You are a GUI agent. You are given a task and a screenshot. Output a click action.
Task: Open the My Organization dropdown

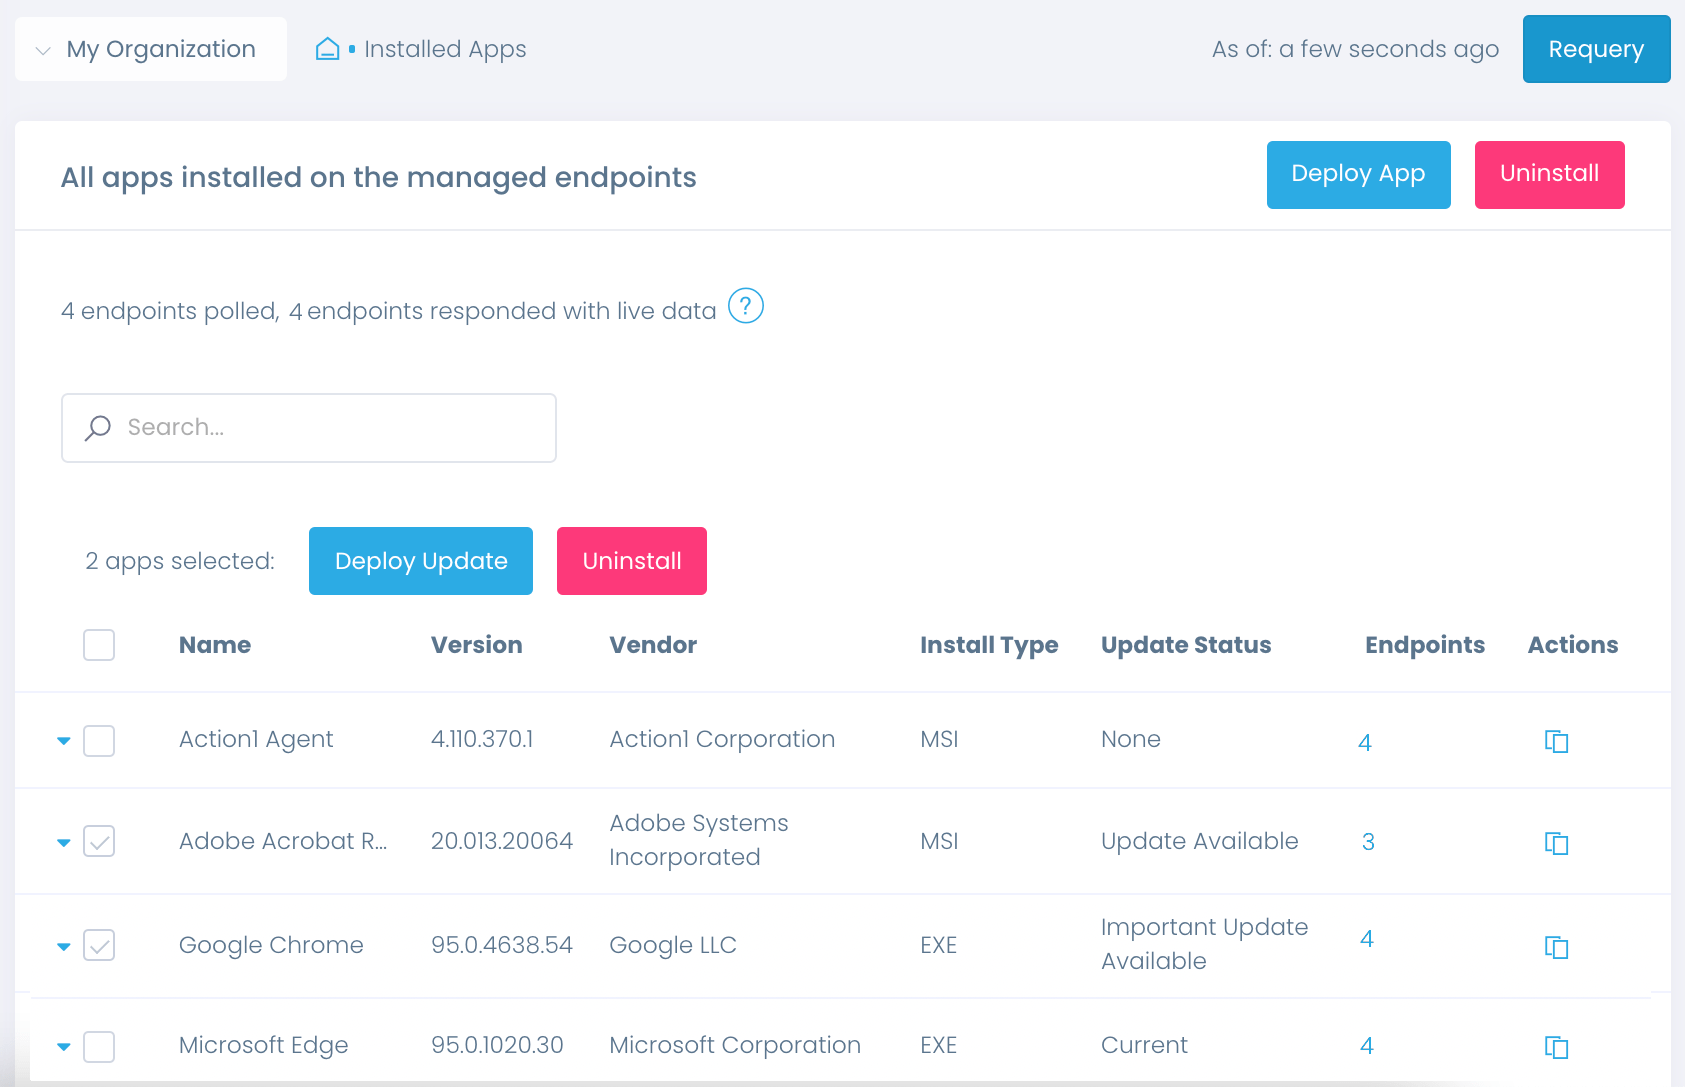pyautogui.click(x=150, y=48)
